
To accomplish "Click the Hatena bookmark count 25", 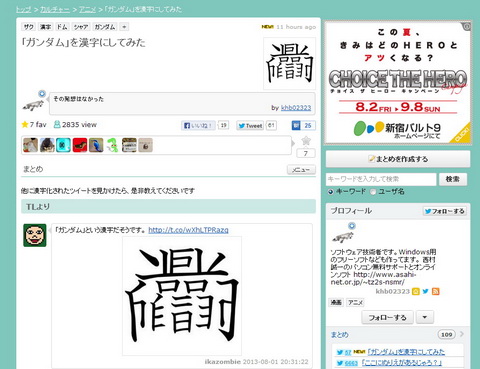I will (x=308, y=125).
